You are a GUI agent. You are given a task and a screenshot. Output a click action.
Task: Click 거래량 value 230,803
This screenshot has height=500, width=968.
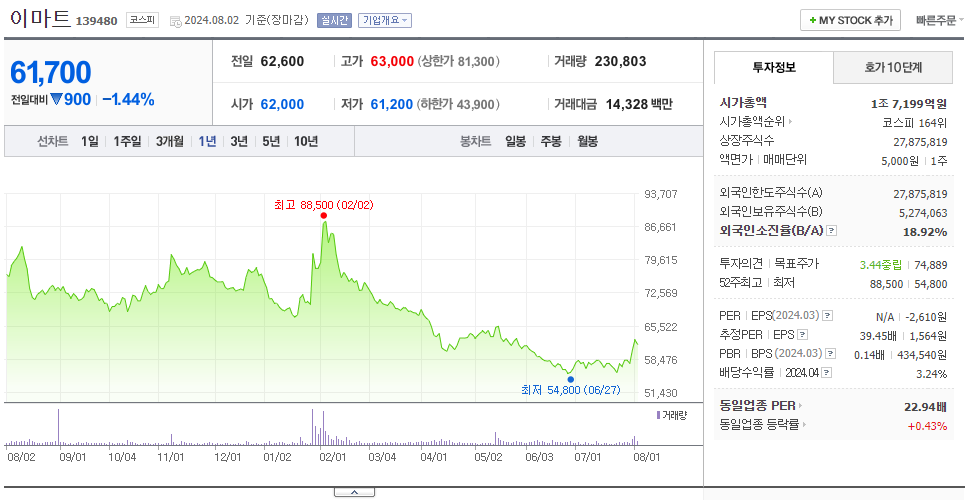620,61
